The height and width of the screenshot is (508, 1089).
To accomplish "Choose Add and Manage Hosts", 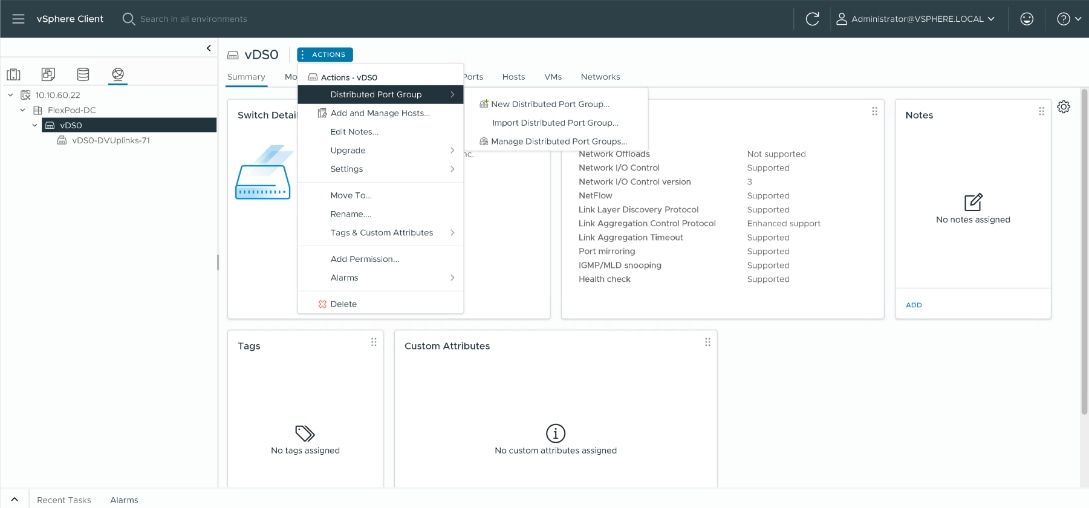I will tap(381, 113).
